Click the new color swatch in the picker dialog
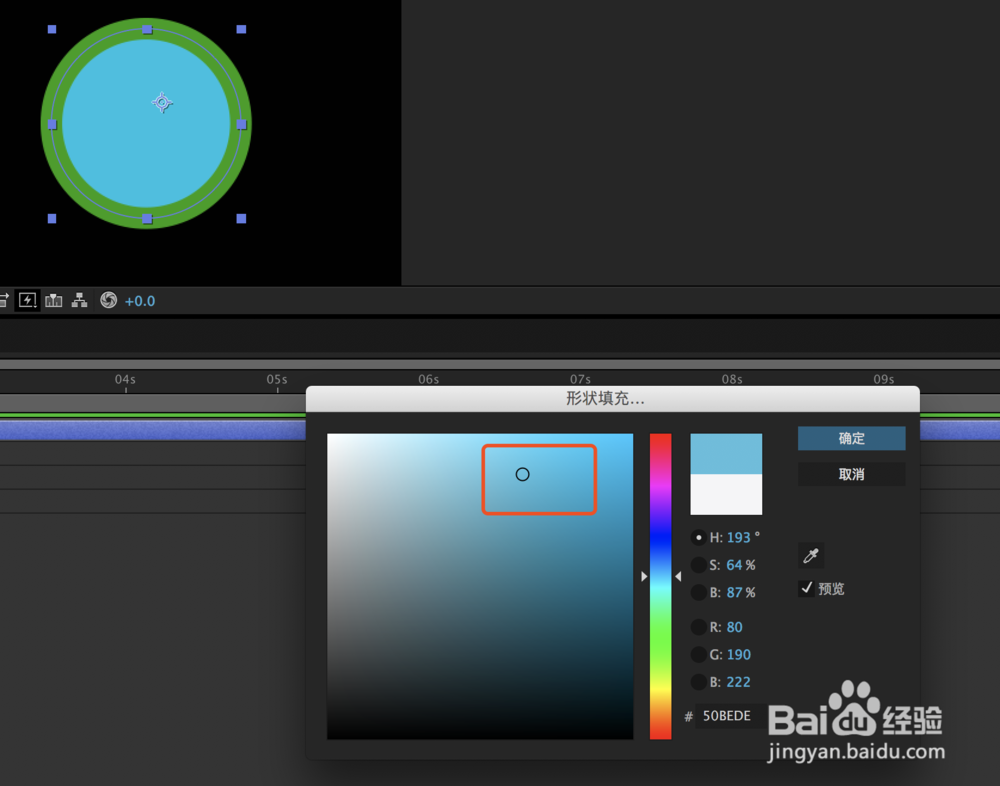The width and height of the screenshot is (1000, 786). [x=726, y=454]
